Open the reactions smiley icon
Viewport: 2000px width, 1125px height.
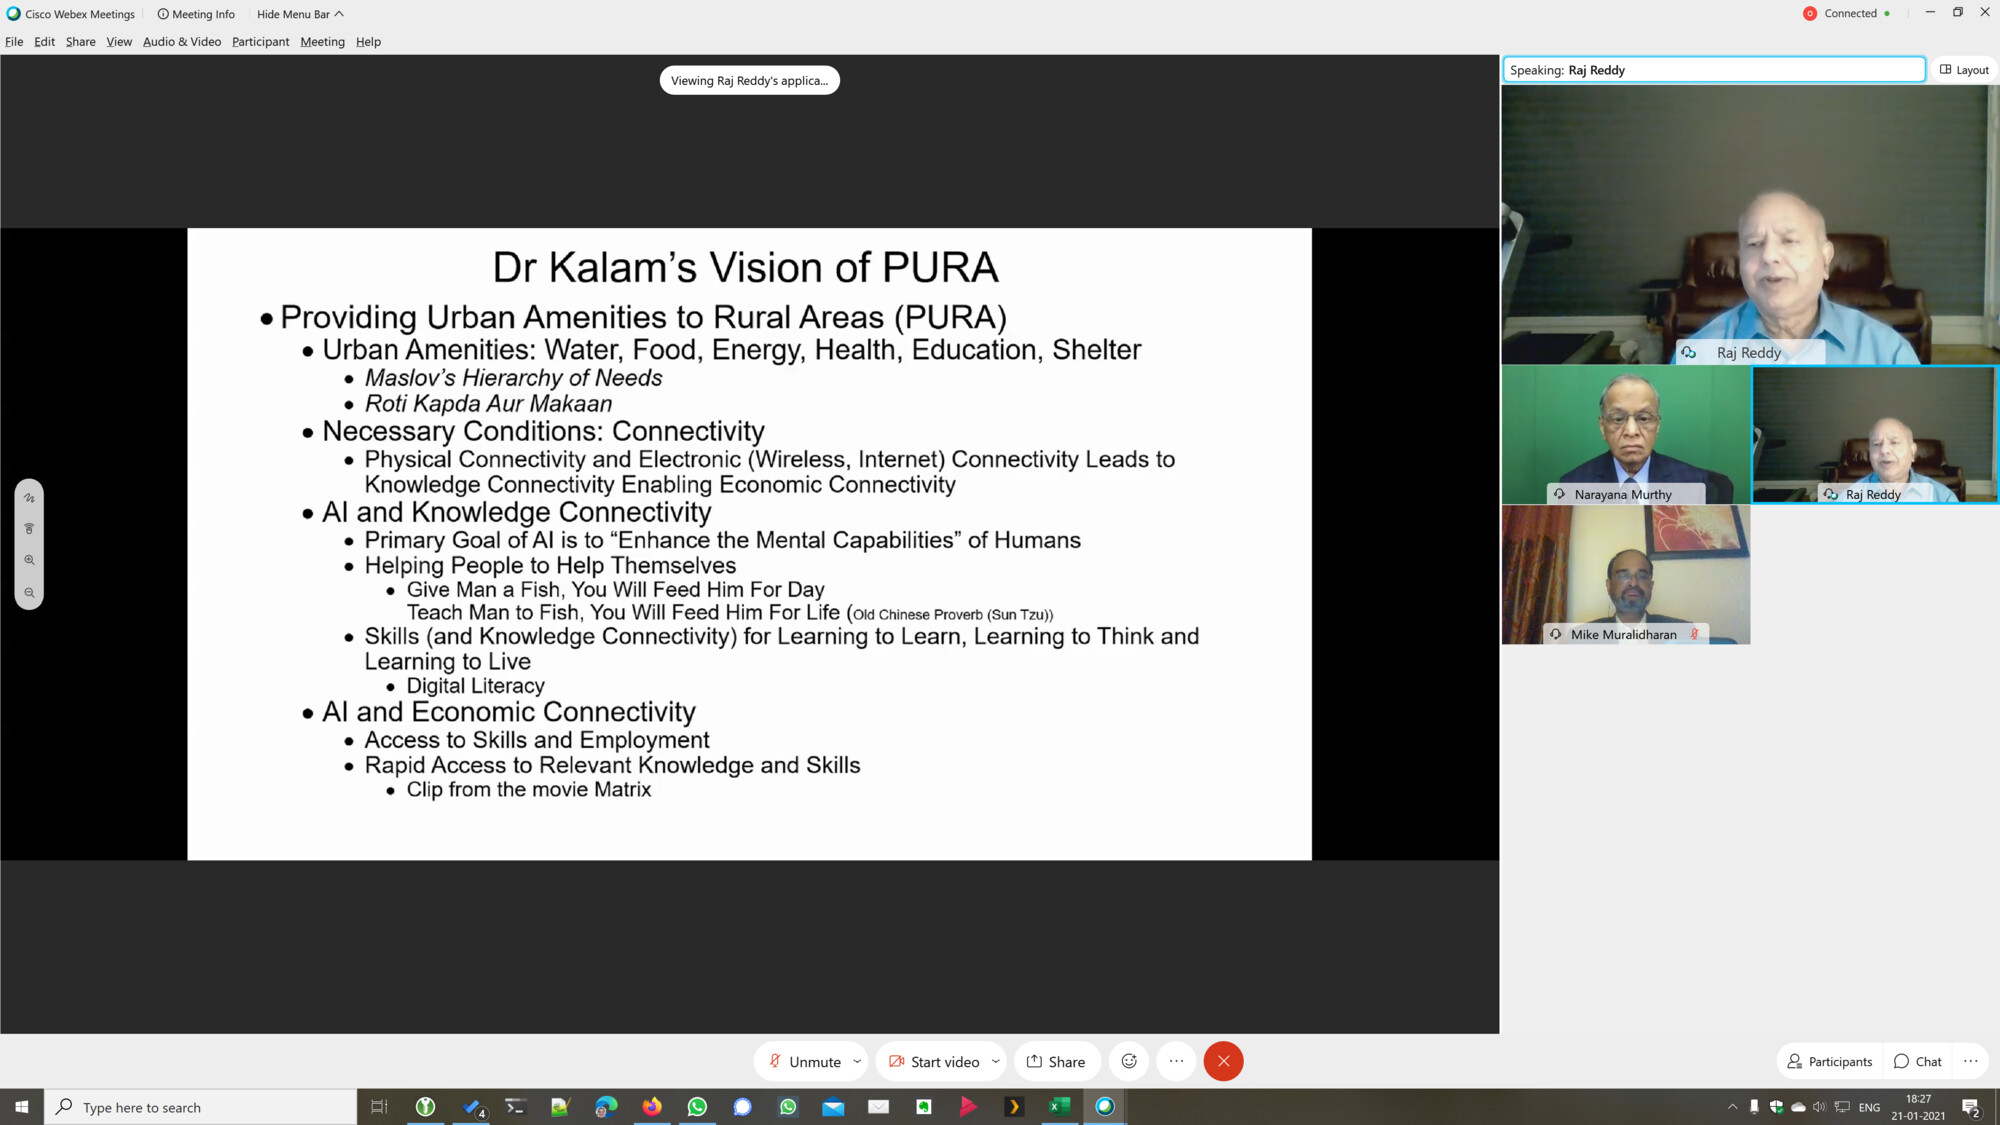[1129, 1061]
